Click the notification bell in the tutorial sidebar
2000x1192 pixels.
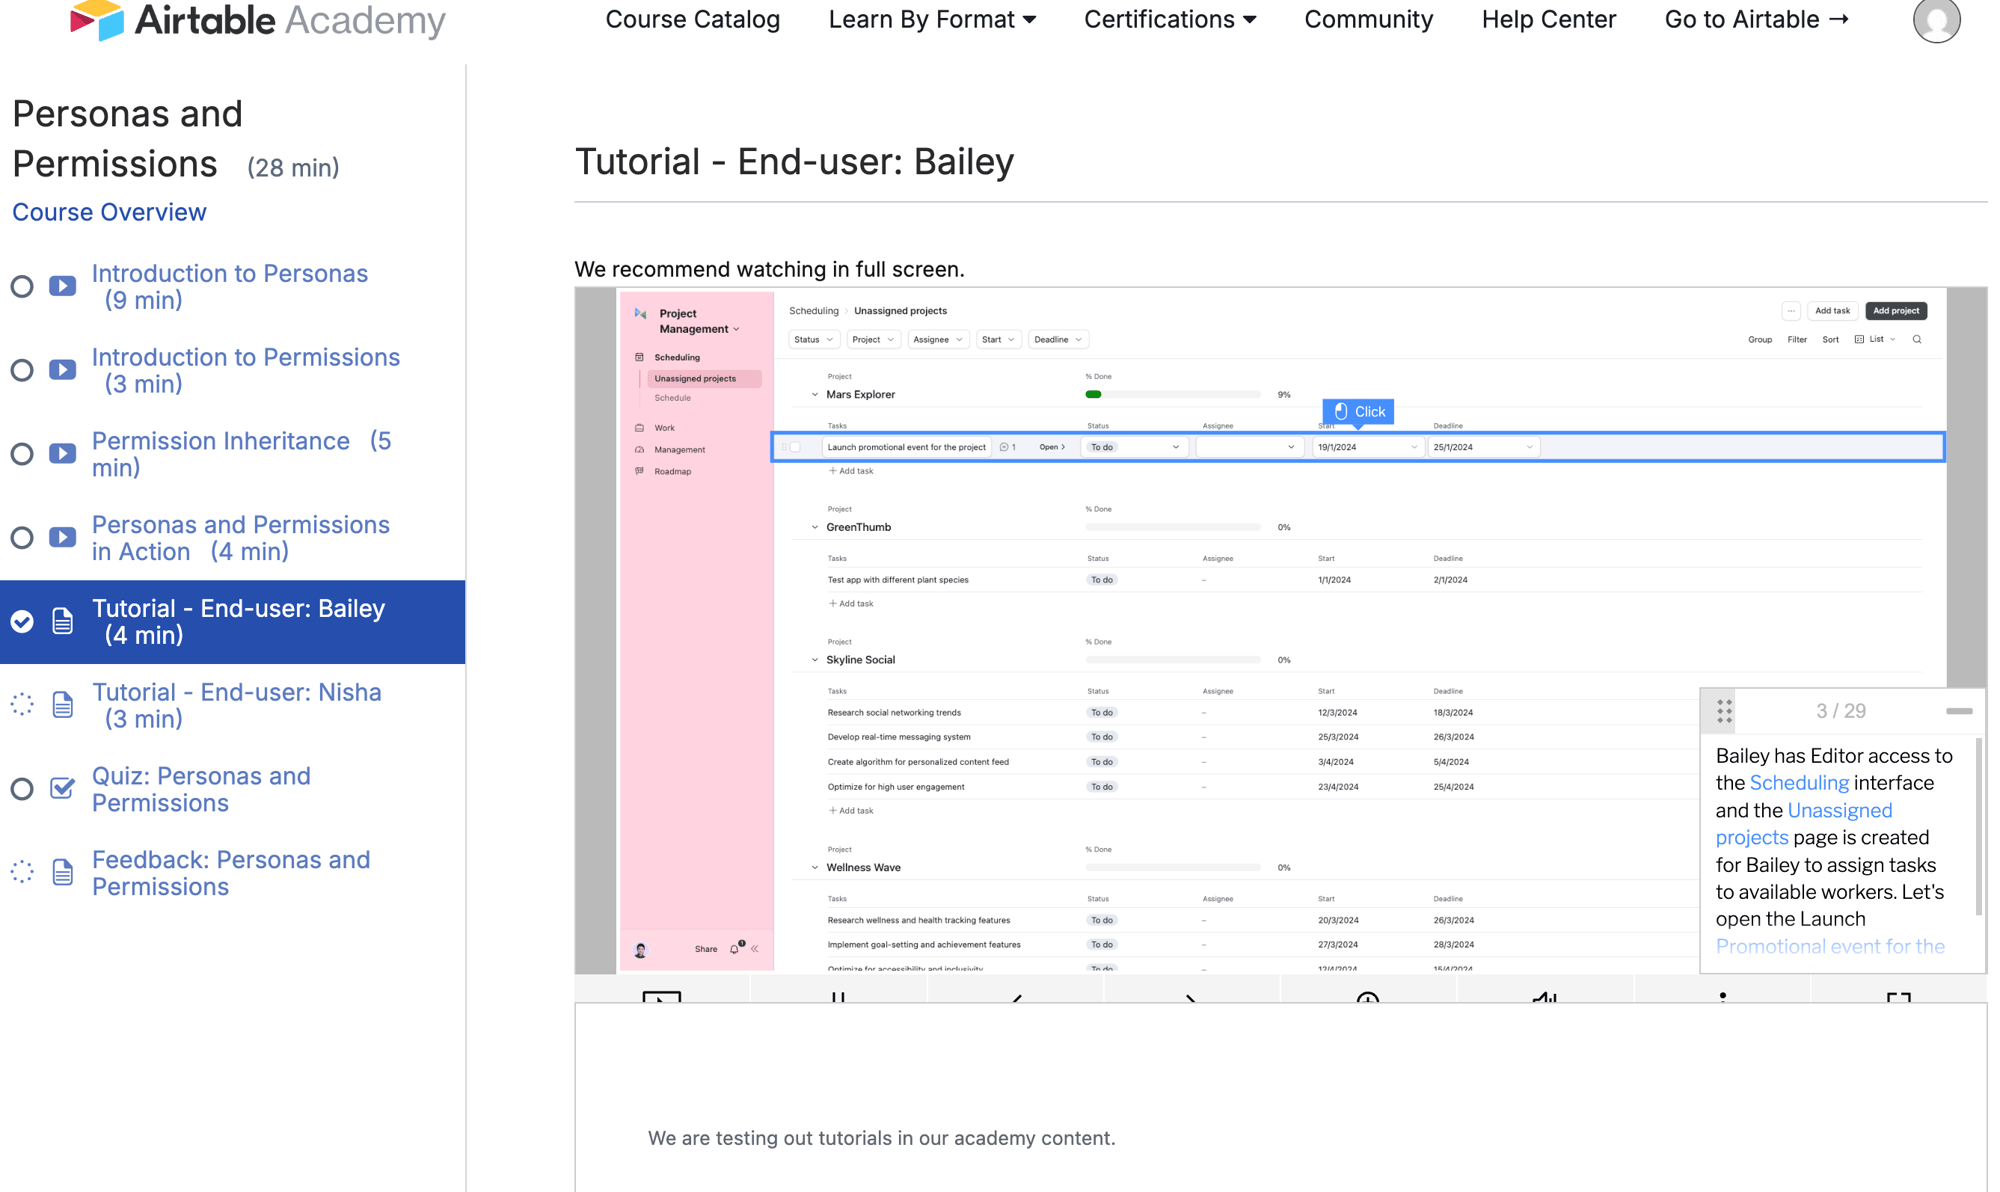click(x=735, y=948)
